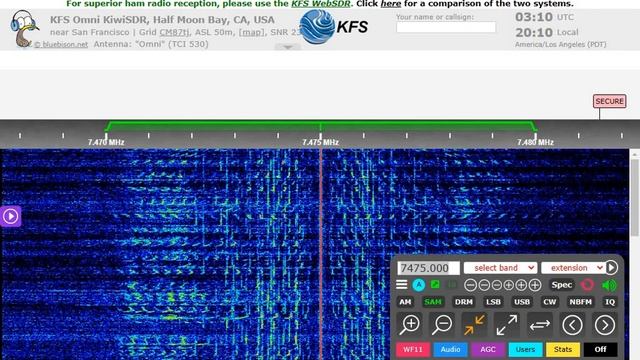The image size is (640, 360).
Task: Click the dim pause icon beside green square
Action: click(x=452, y=284)
